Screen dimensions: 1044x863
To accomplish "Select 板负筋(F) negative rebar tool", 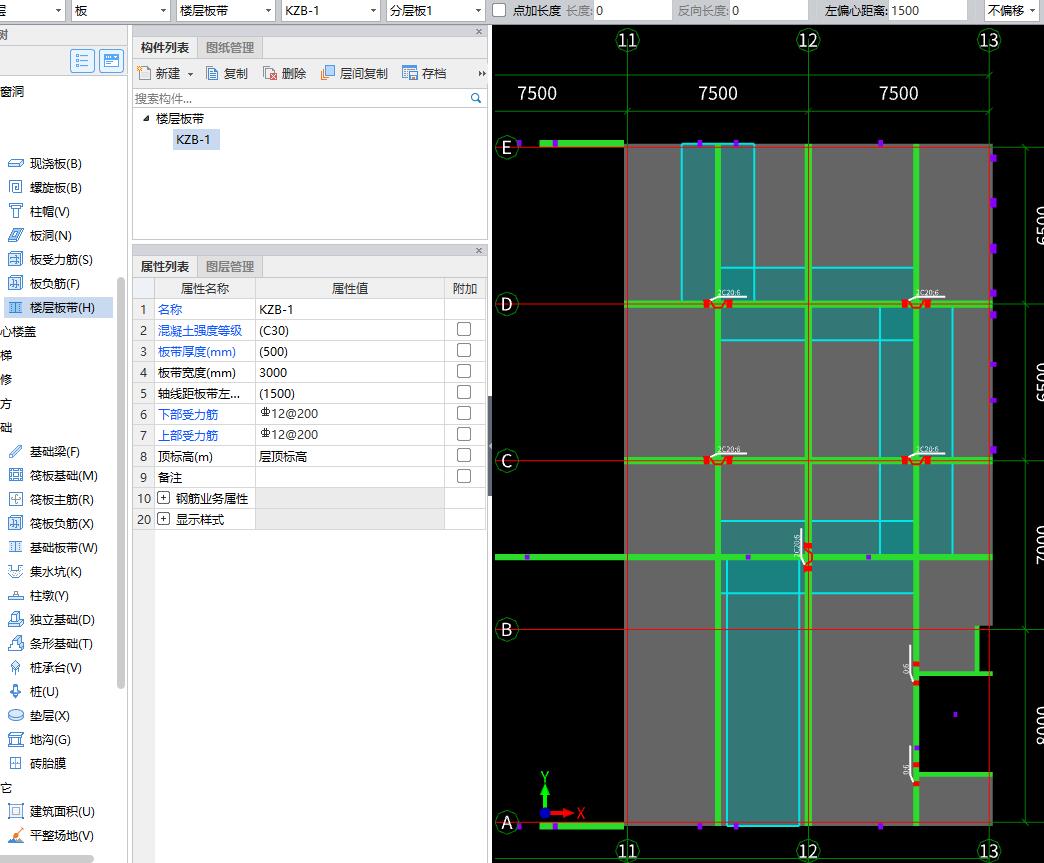I will coord(44,284).
